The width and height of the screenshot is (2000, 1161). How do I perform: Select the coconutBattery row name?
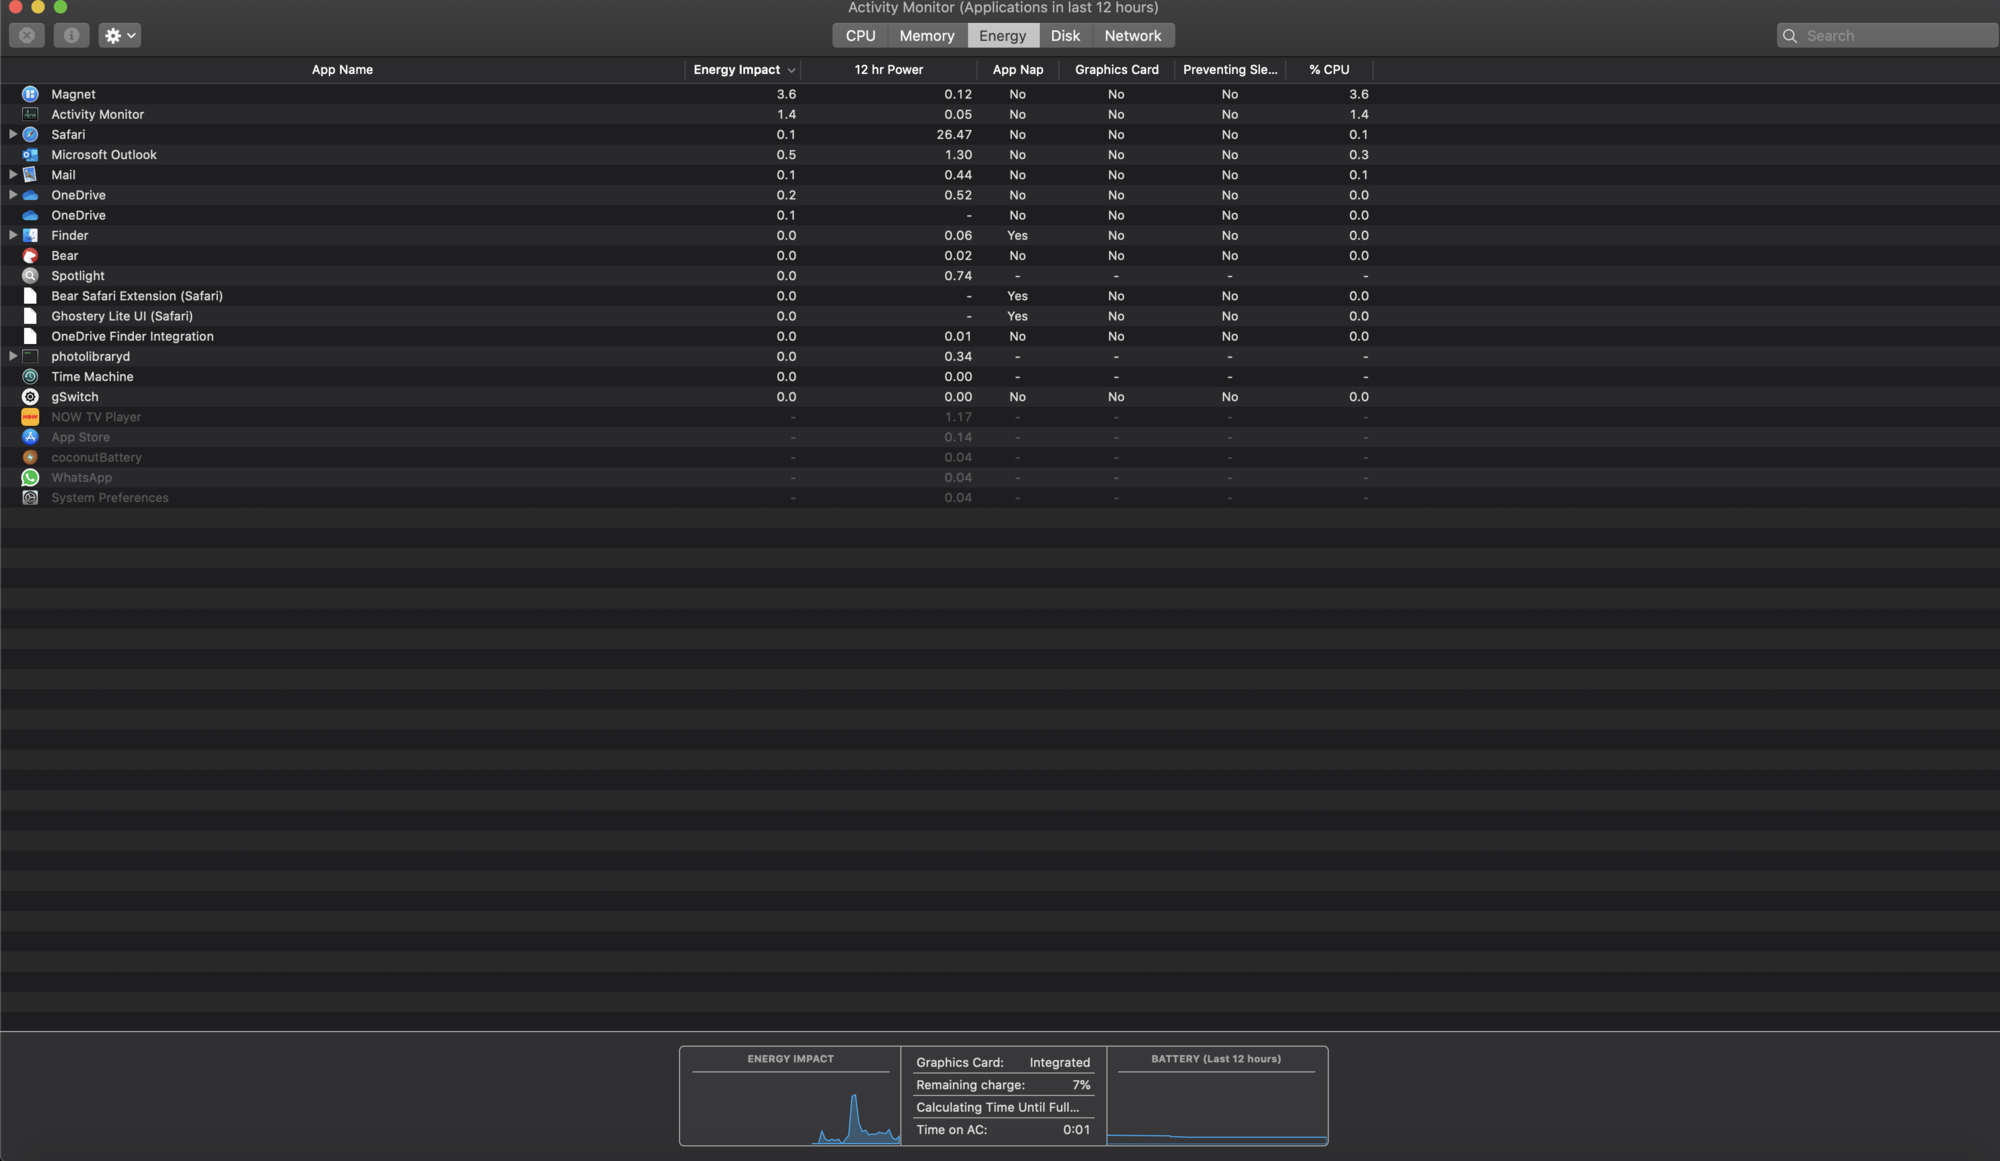click(96, 457)
